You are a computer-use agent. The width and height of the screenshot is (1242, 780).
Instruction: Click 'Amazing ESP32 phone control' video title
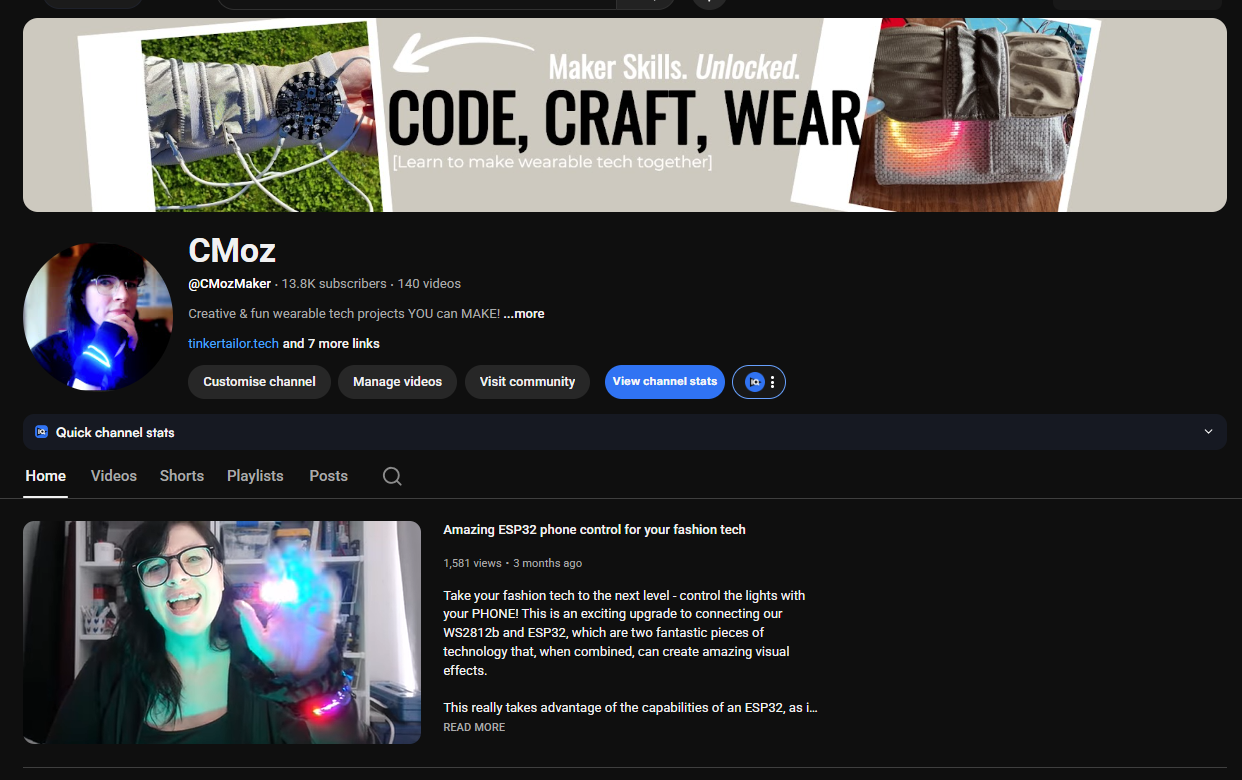594,530
